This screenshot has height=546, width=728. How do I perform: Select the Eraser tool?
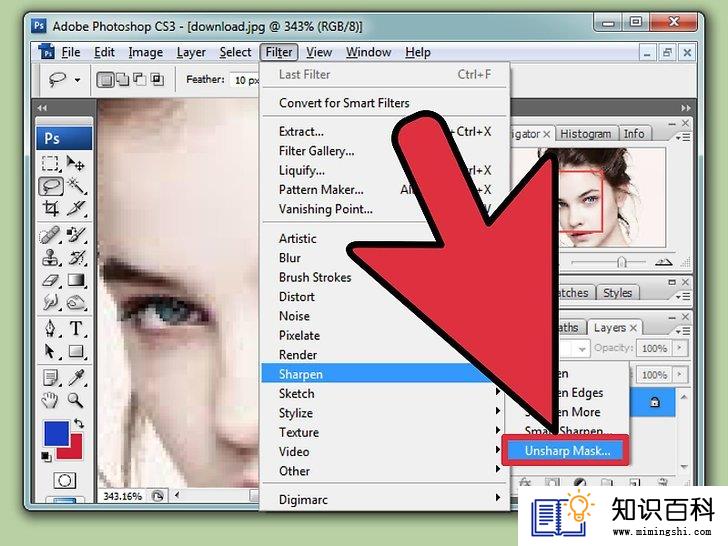point(50,280)
